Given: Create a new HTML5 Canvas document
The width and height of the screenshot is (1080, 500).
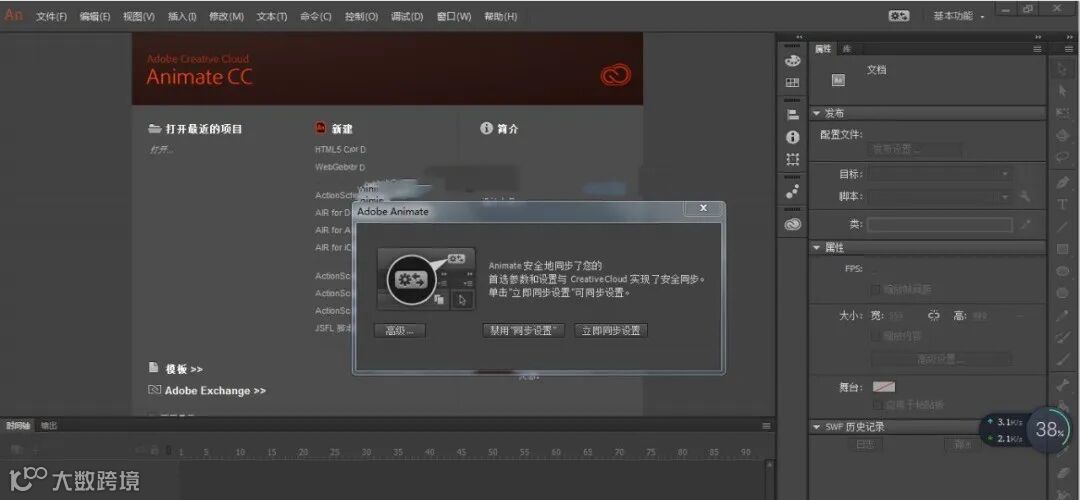Looking at the screenshot, I should (340, 149).
